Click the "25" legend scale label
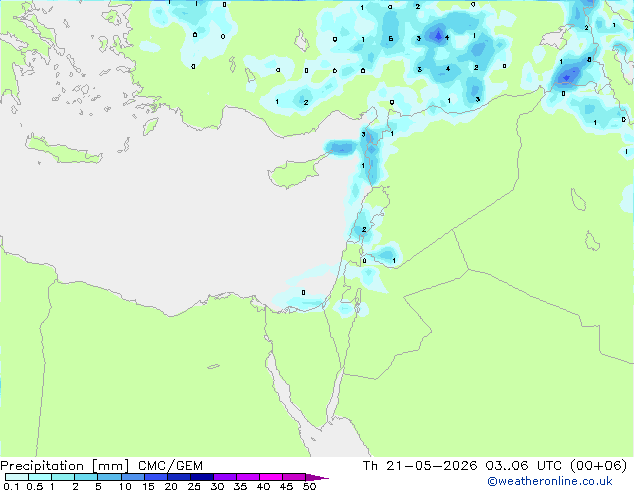 194,486
